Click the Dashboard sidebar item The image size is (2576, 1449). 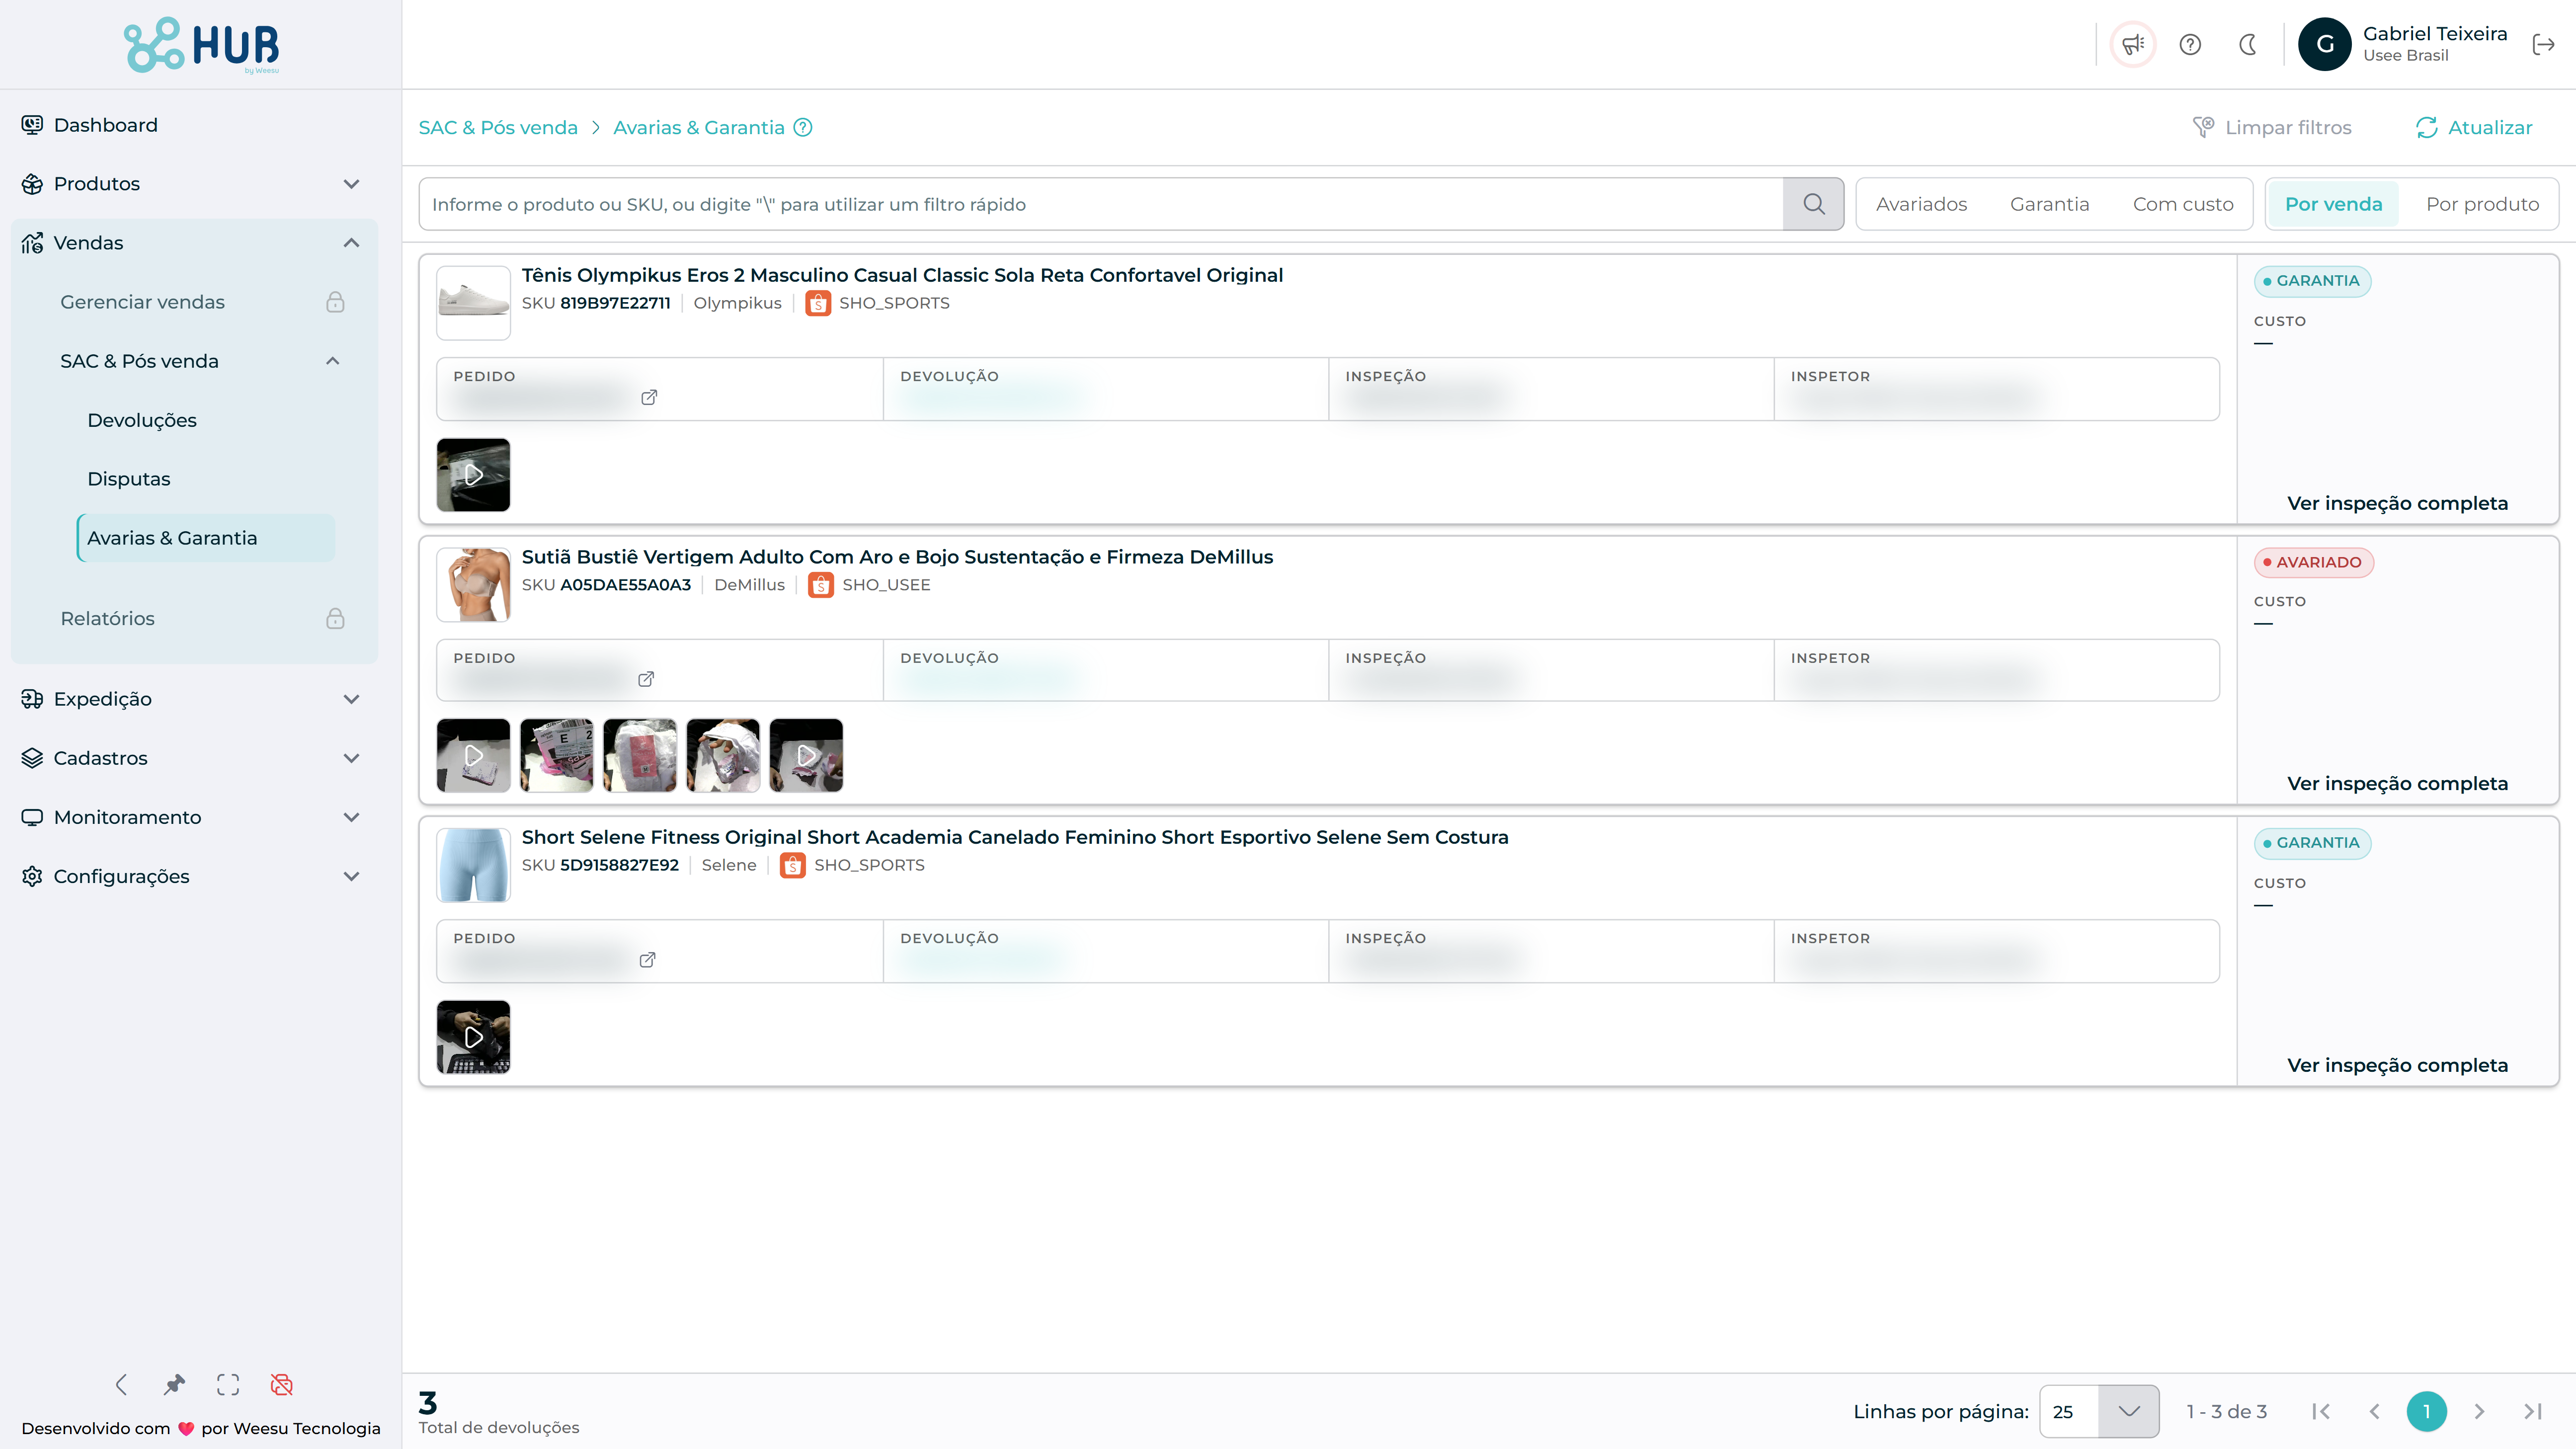click(x=194, y=125)
